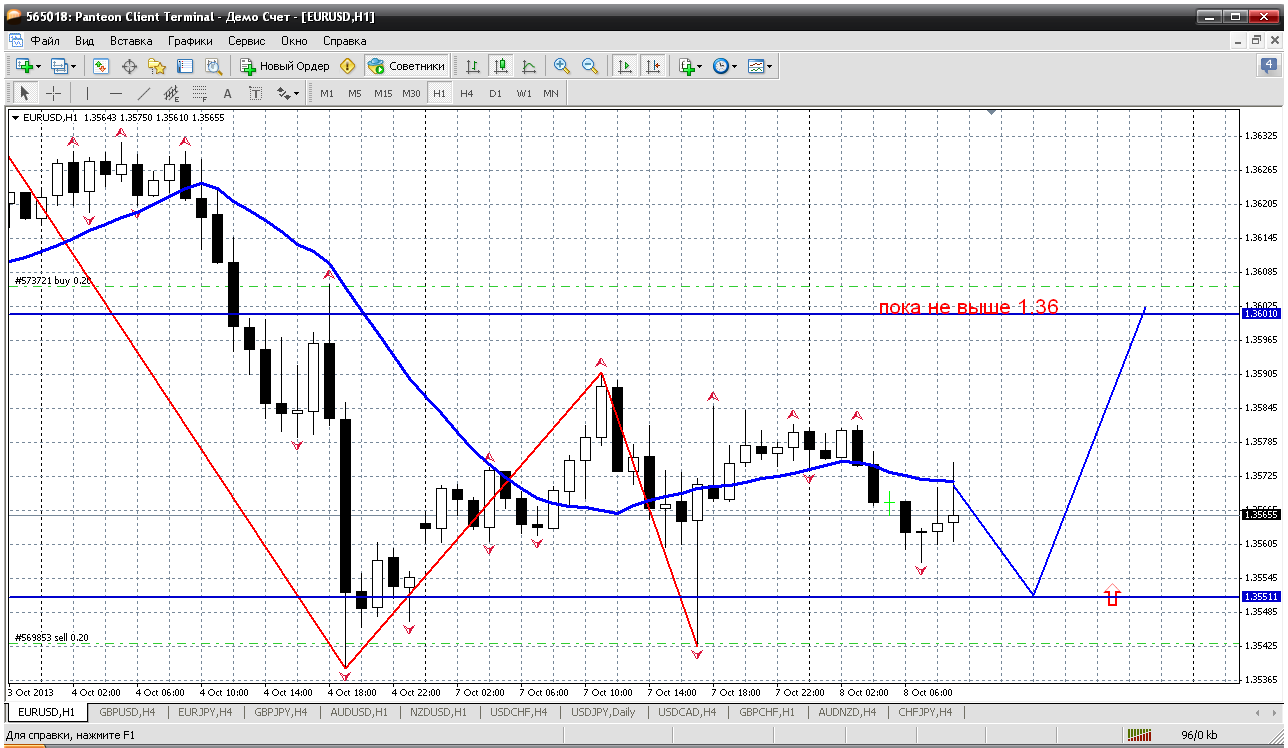Image resolution: width=1288 pixels, height=748 pixels.
Task: Click the chart document icon left of Файл
Action: [x=15, y=41]
